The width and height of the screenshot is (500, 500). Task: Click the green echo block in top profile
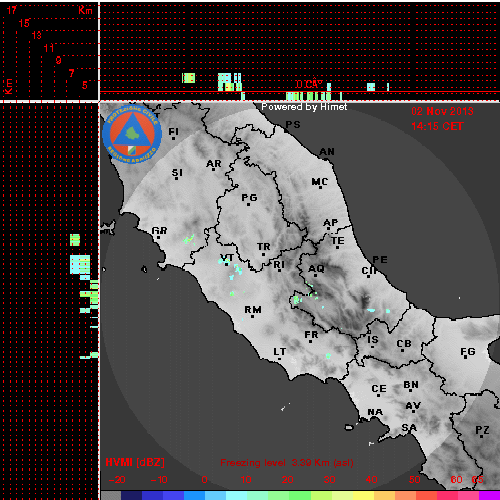[189, 78]
